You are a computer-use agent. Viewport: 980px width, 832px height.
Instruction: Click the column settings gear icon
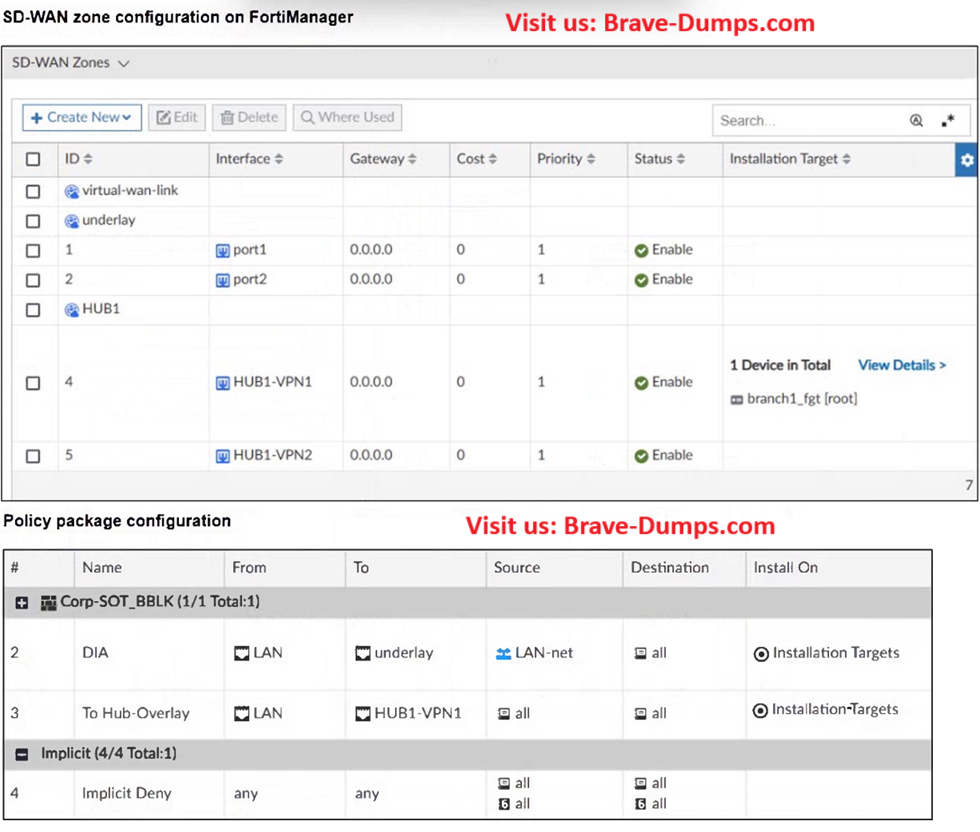point(966,160)
